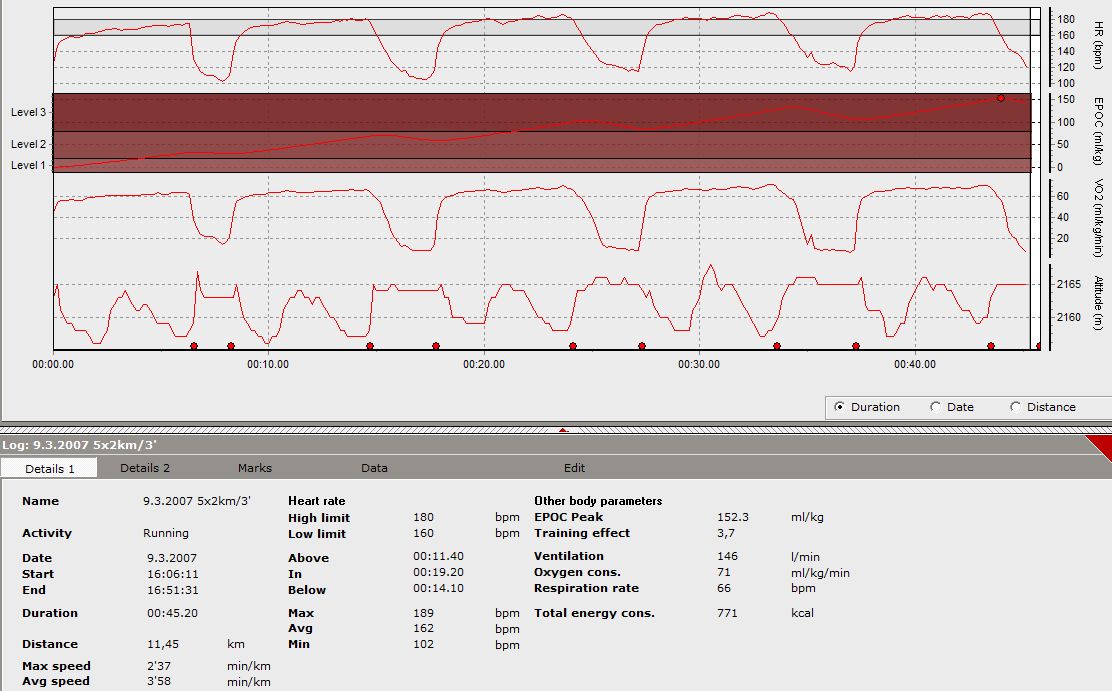Choose the Distance axis option
Viewport: 1112px width, 691px height.
(x=1016, y=407)
